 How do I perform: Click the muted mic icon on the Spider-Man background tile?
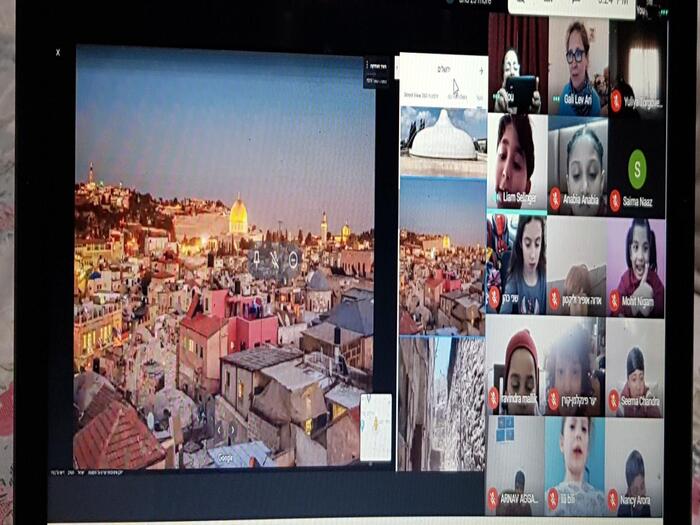click(494, 298)
